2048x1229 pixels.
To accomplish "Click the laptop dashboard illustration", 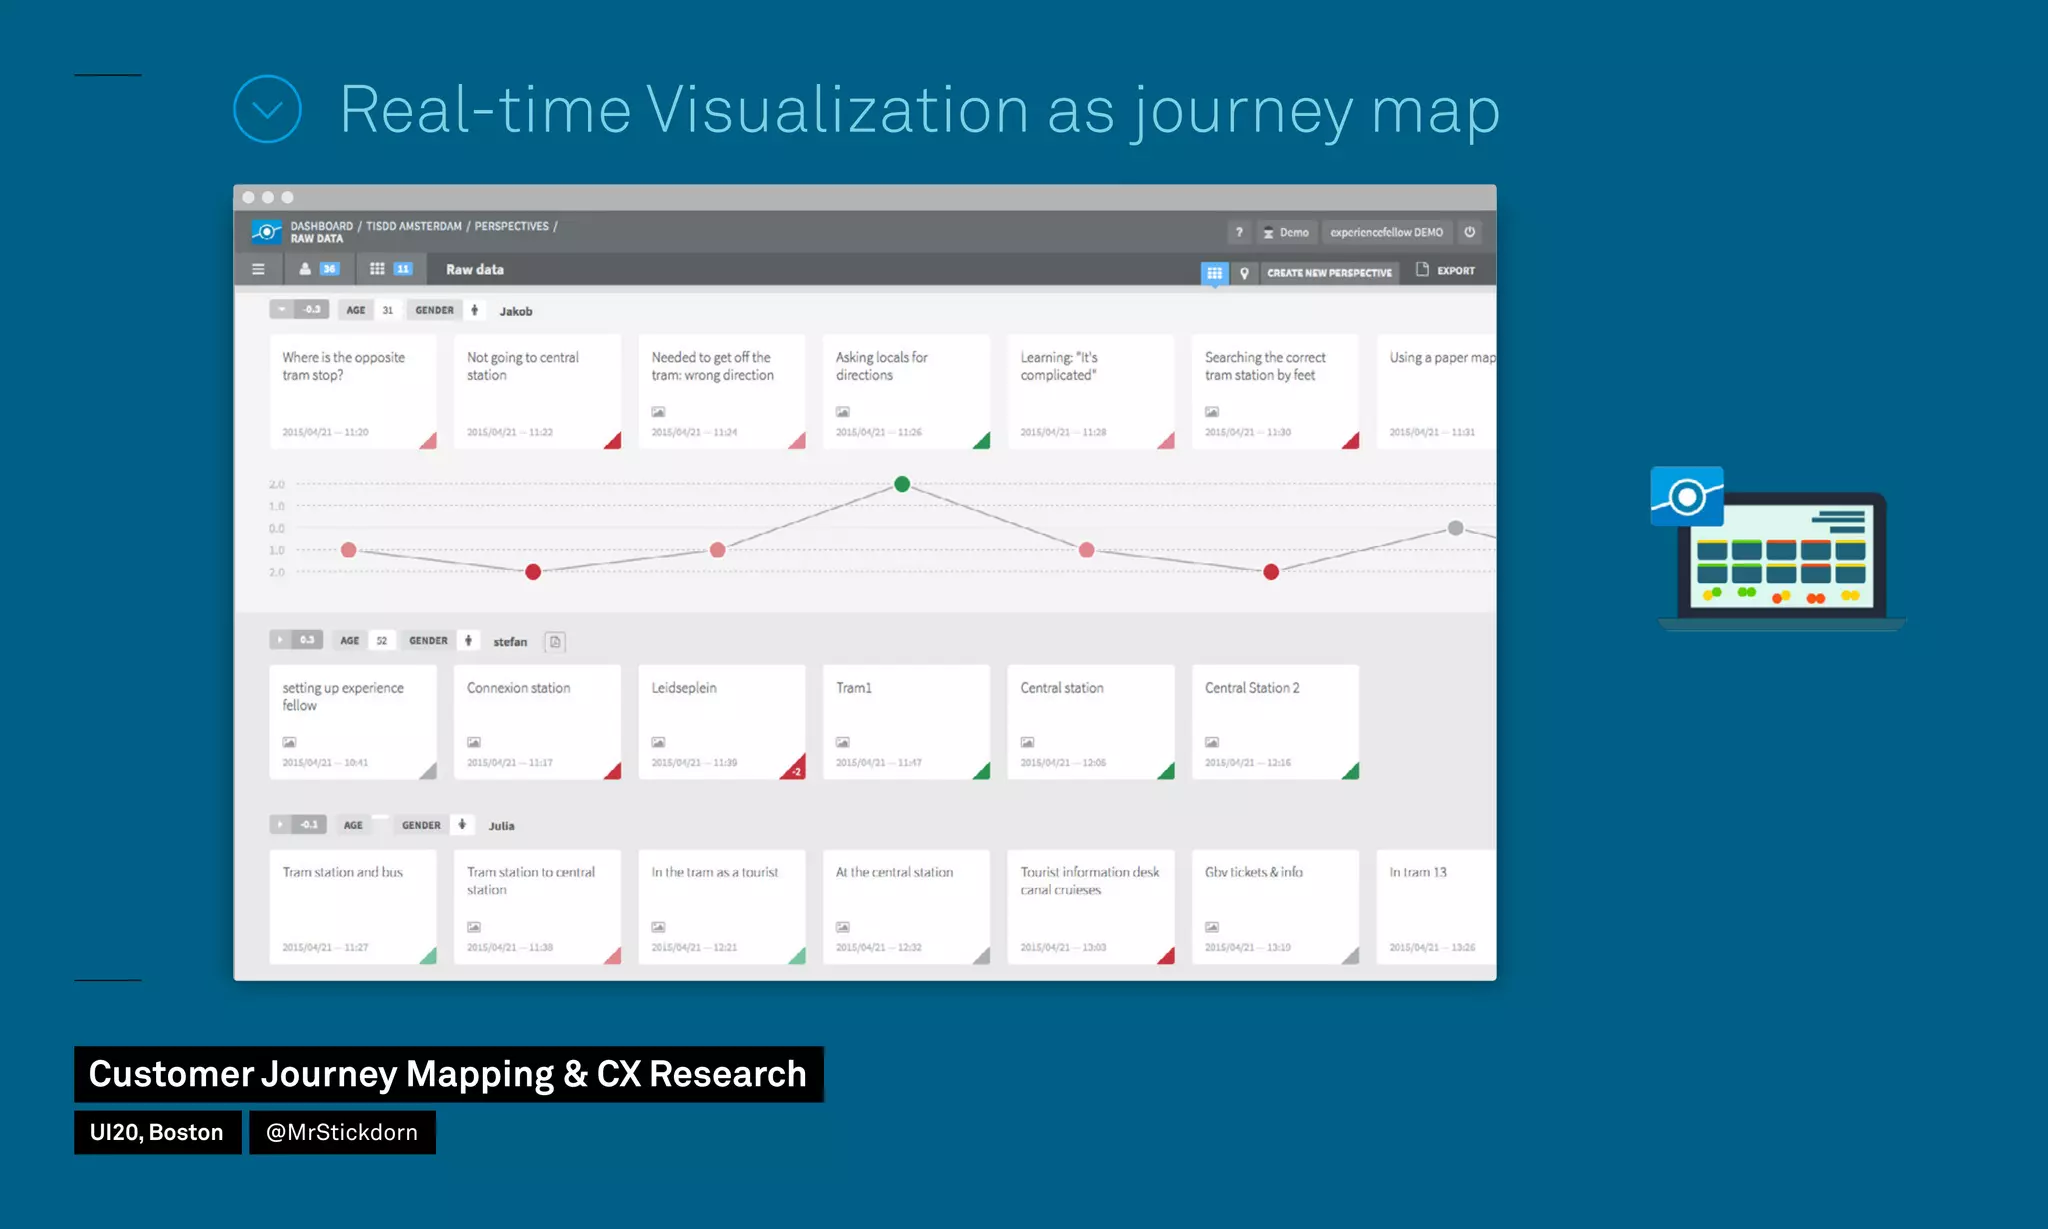I will coord(1778,549).
